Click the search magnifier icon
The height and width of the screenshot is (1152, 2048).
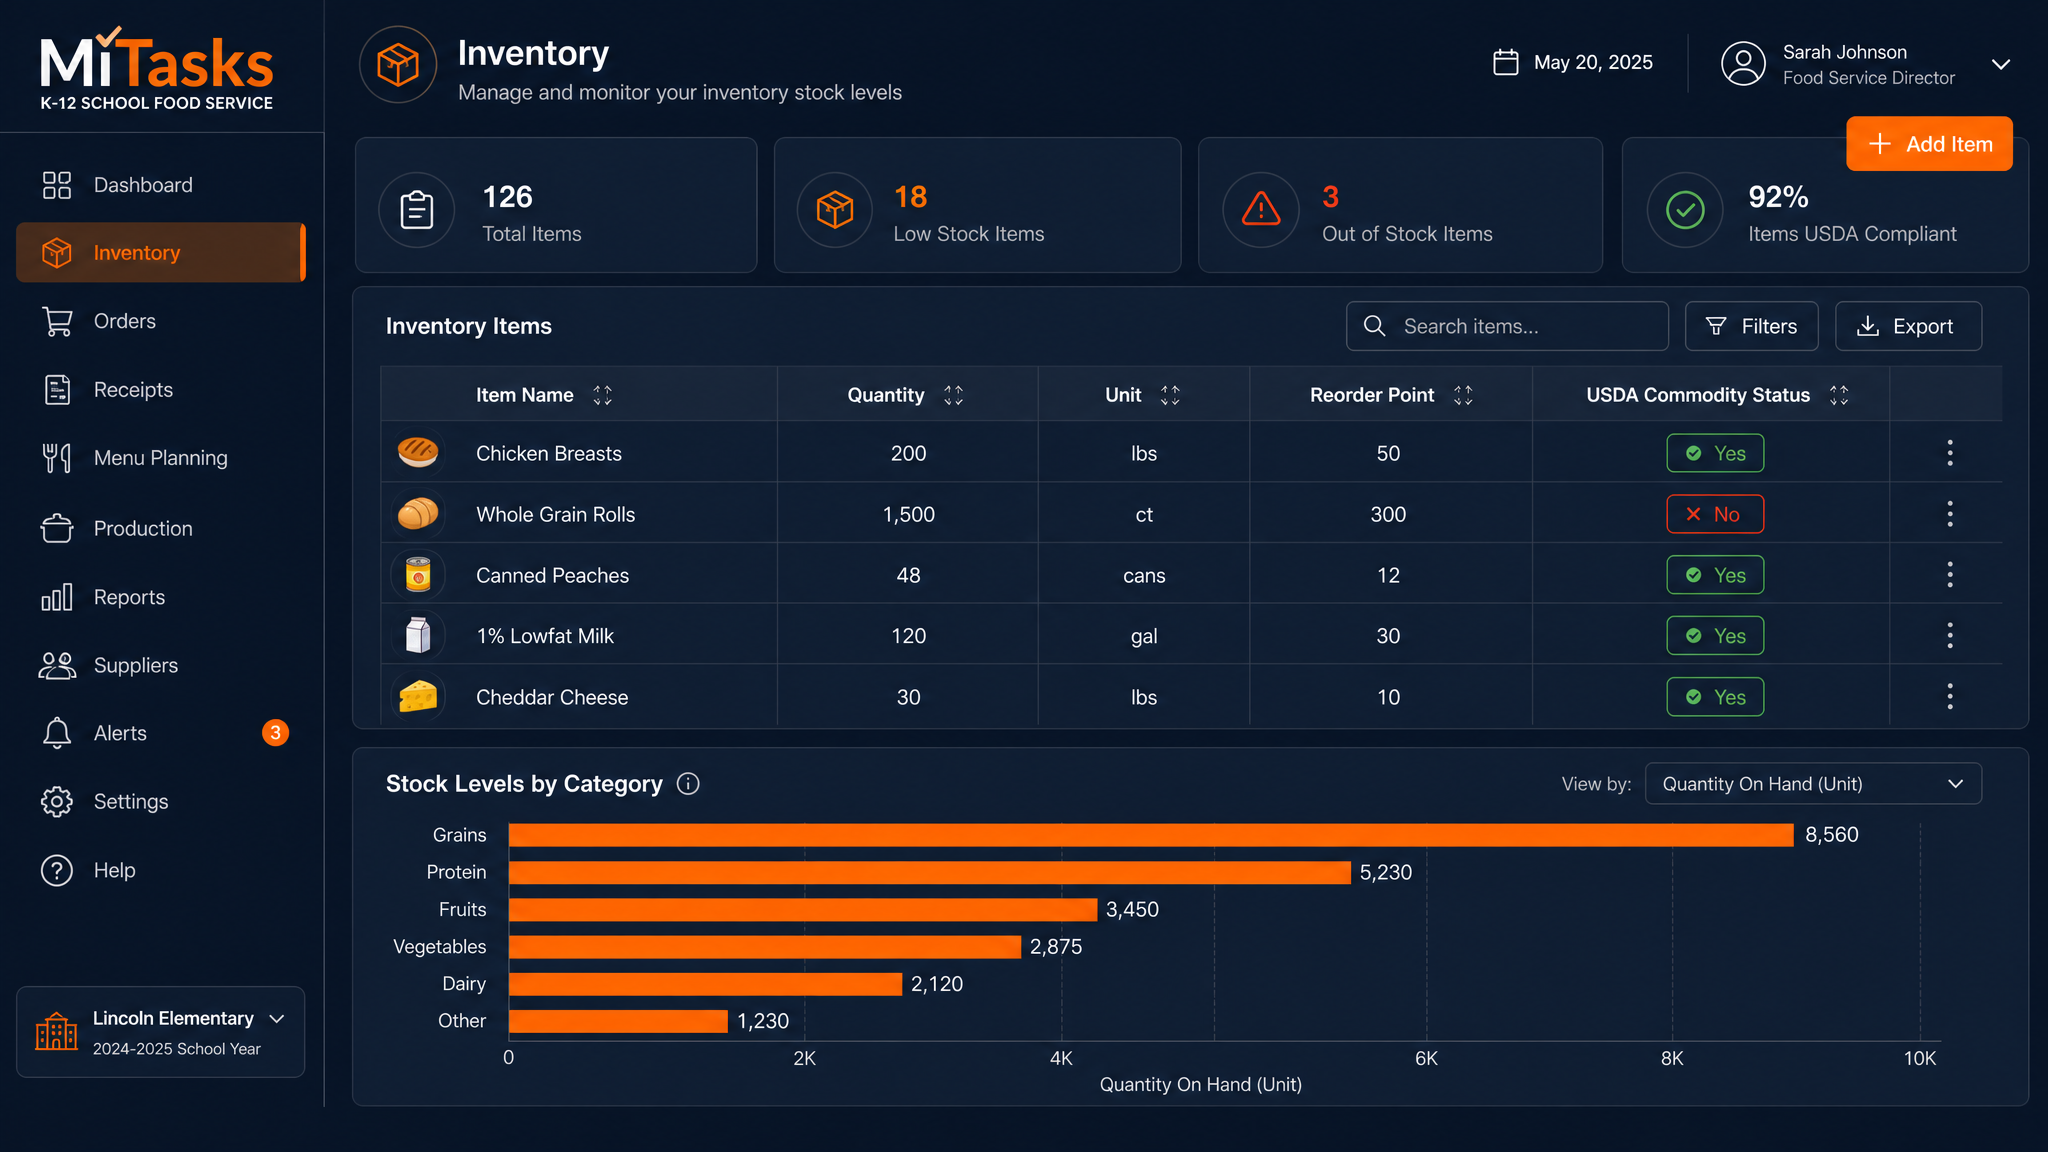1375,326
